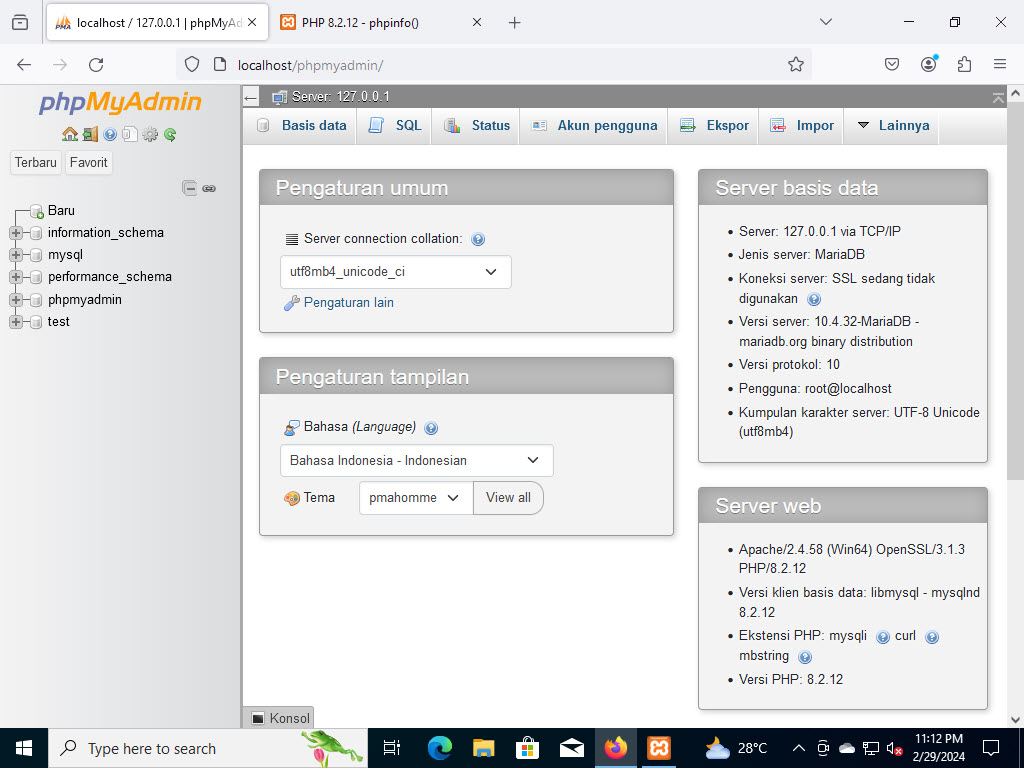1024x768 pixels.
Task: Expand the mysql database tree node
Action: 16,254
